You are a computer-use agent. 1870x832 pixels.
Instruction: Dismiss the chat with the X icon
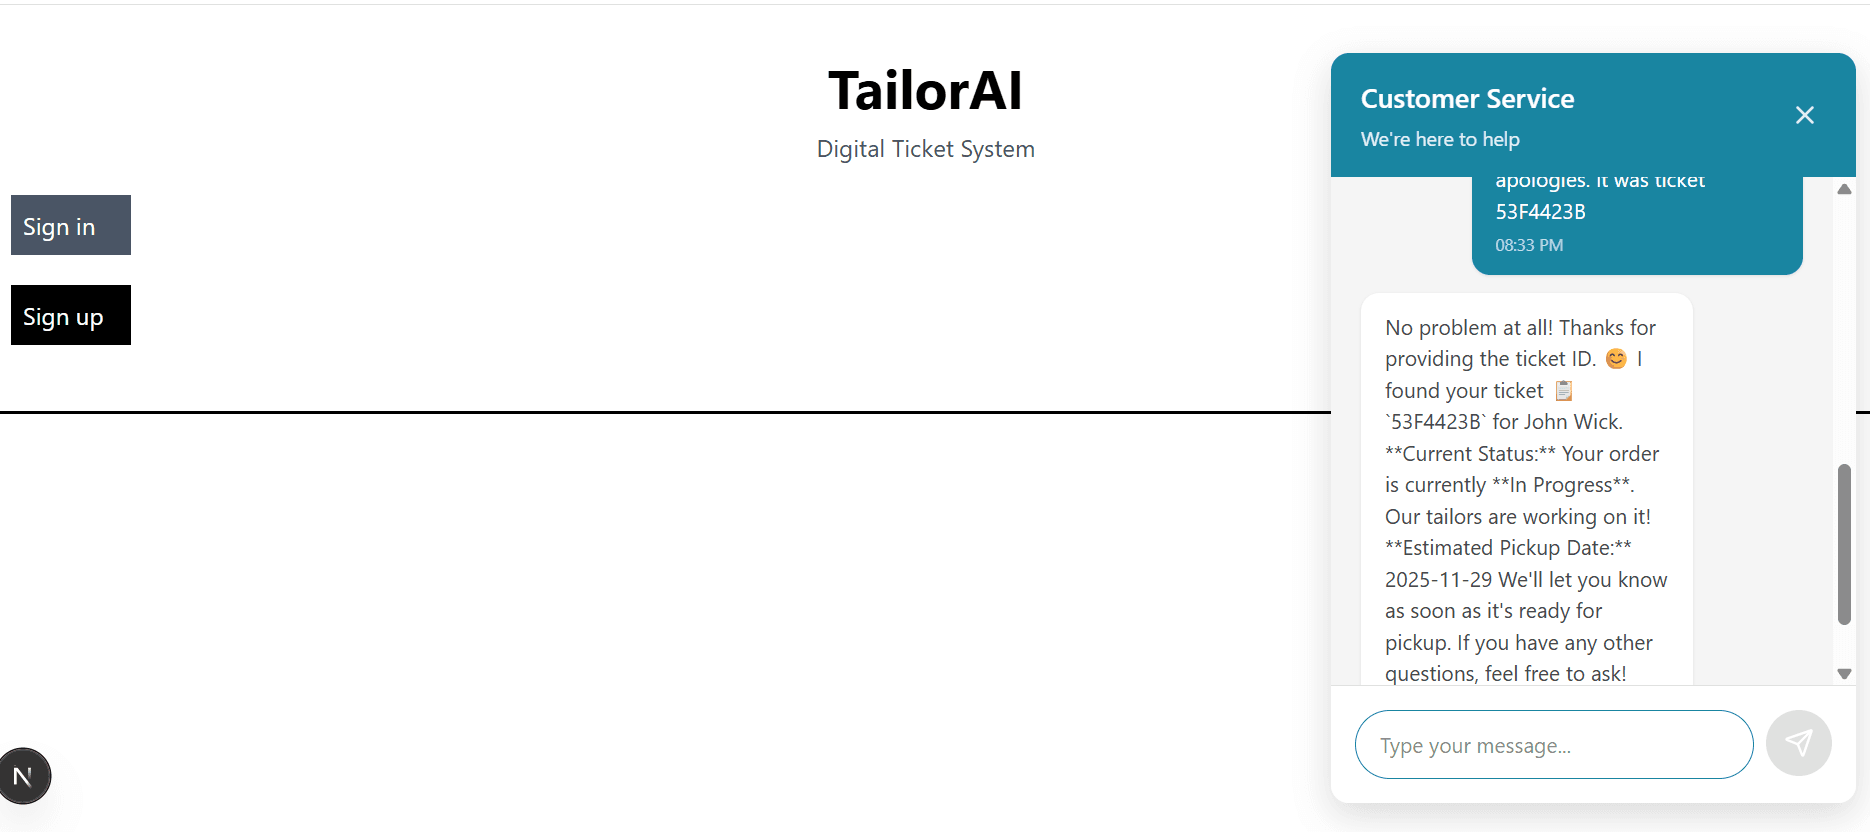(x=1805, y=115)
